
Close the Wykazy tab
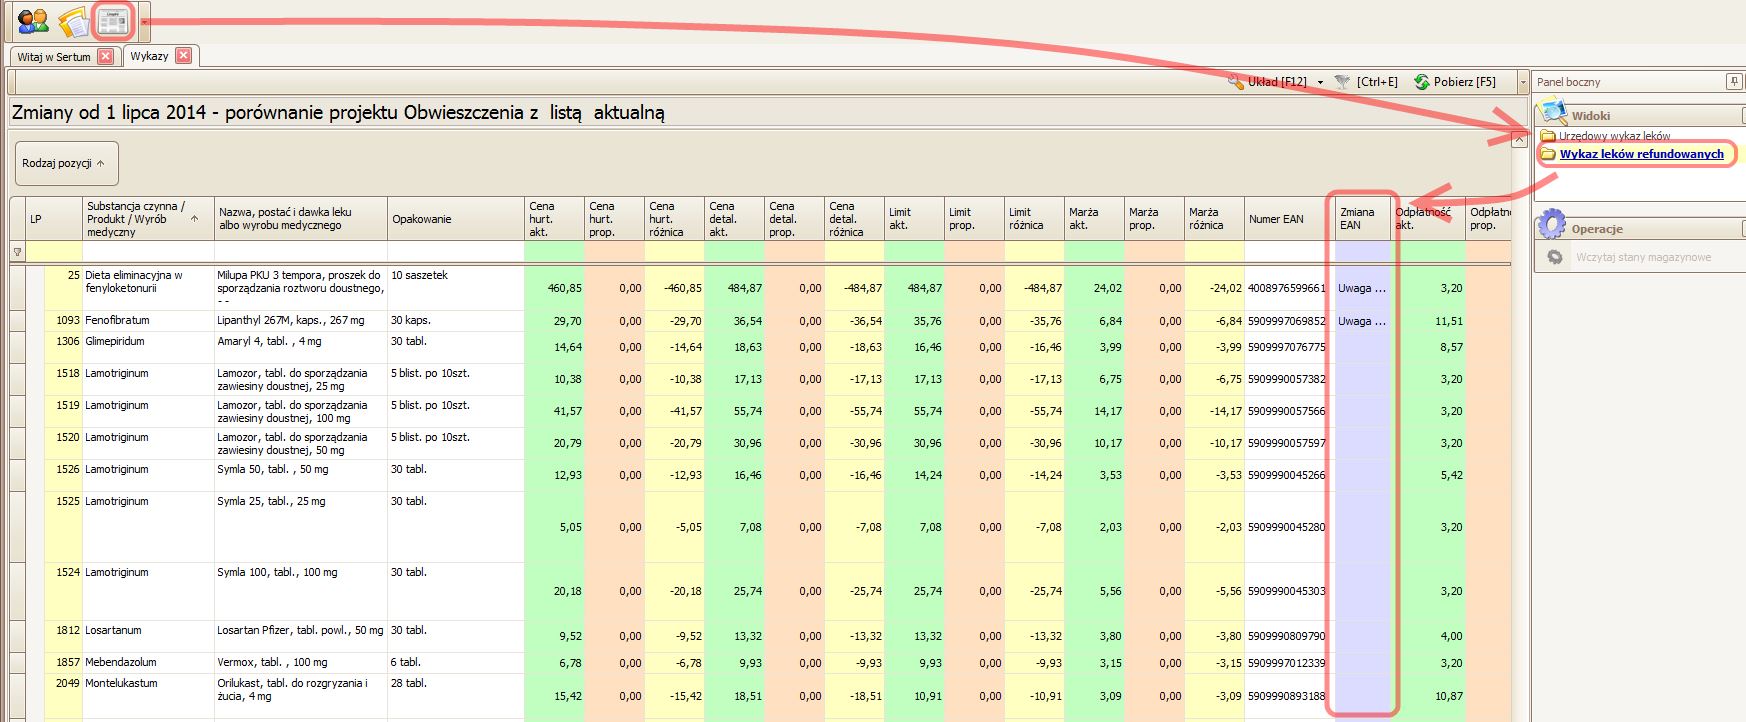click(183, 56)
